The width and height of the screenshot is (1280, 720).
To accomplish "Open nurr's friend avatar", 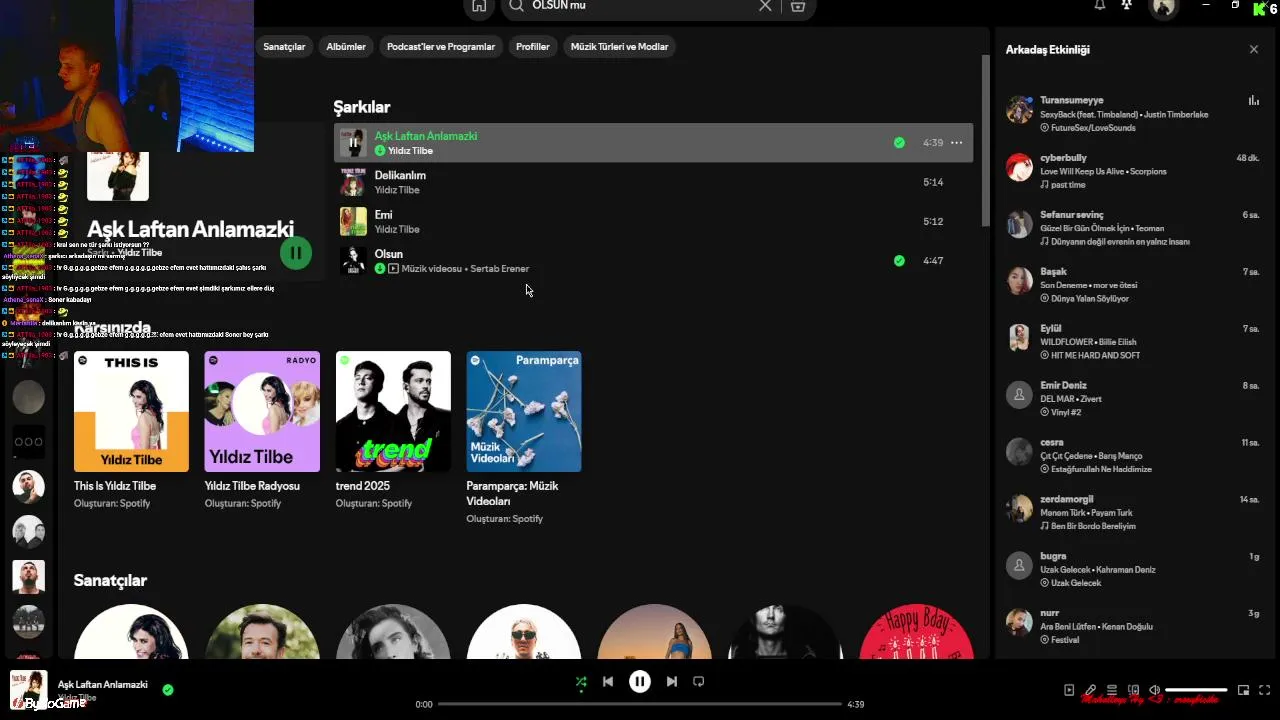I will pyautogui.click(x=1019, y=623).
